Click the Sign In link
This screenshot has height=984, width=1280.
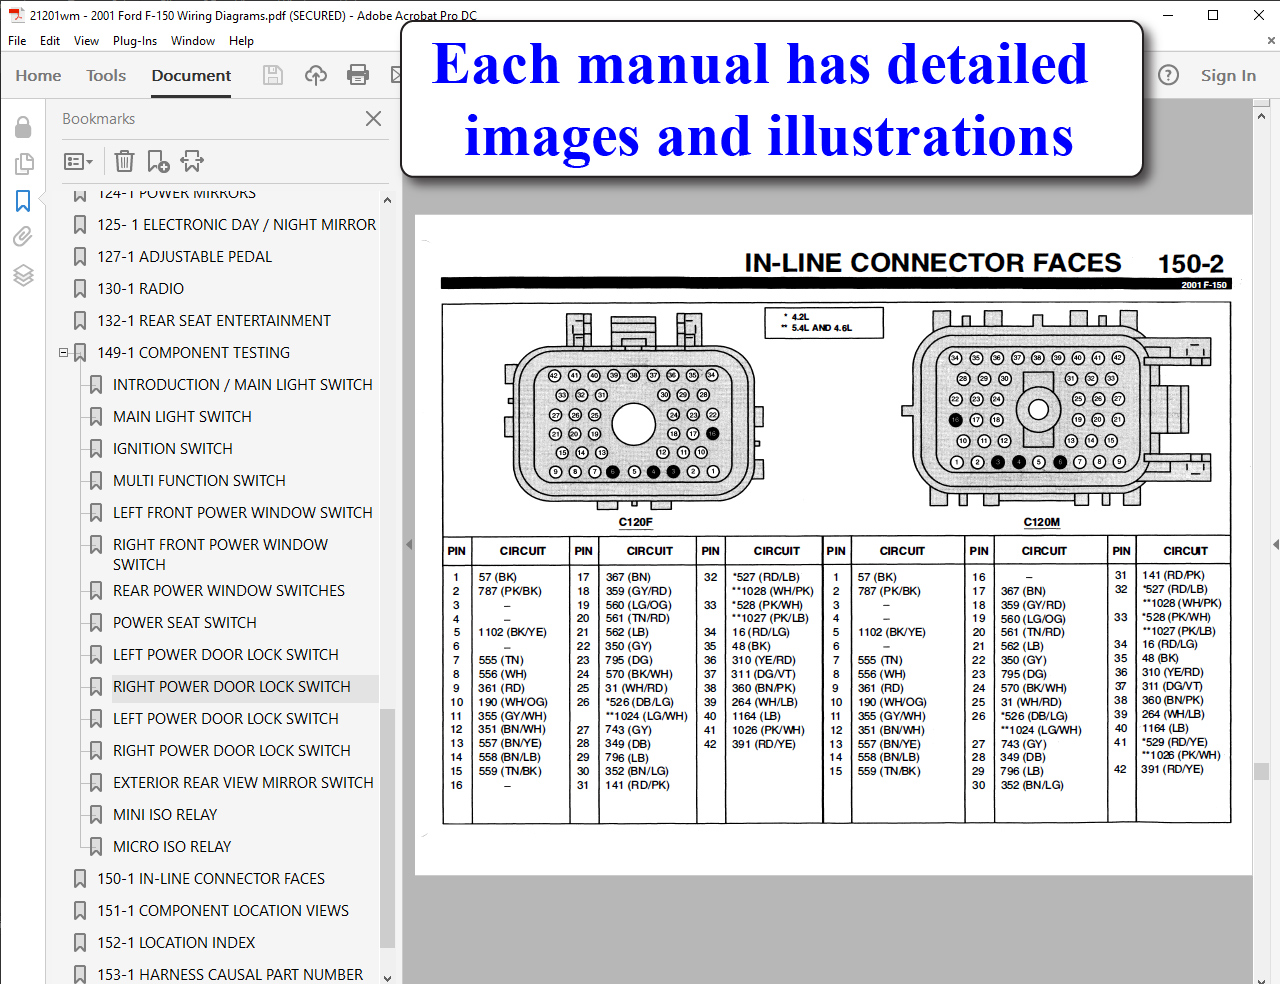(1228, 75)
